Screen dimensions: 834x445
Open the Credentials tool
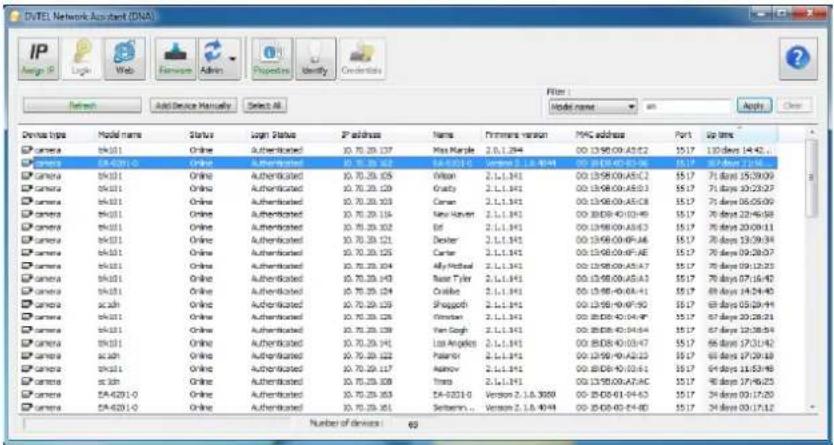pos(362,58)
